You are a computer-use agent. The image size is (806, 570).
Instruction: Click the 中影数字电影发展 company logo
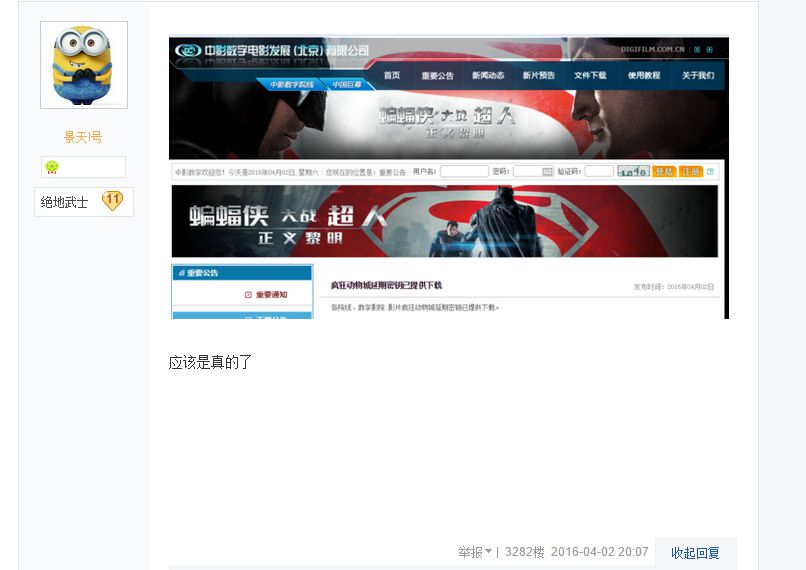[272, 50]
